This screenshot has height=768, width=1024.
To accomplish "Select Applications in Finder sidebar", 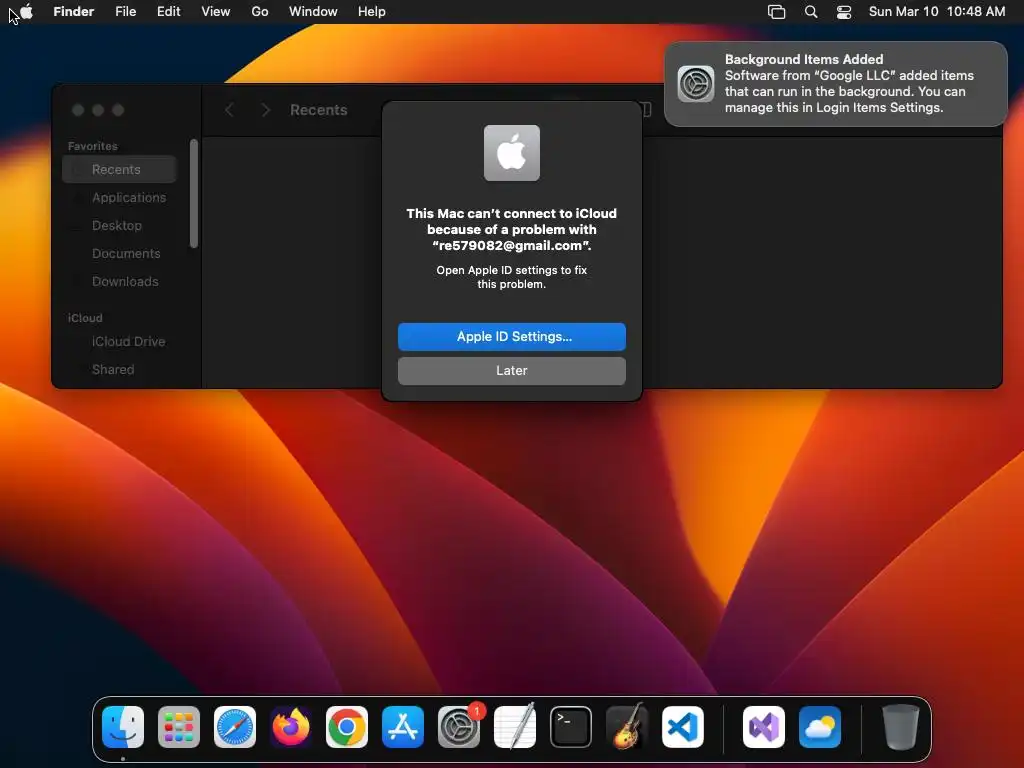I will coord(120,197).
